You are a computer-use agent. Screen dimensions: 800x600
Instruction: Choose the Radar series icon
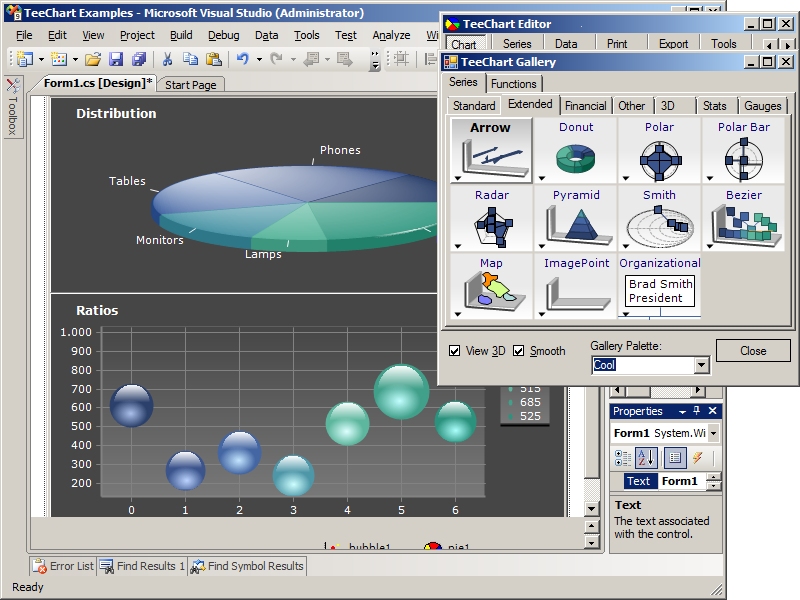coord(491,218)
